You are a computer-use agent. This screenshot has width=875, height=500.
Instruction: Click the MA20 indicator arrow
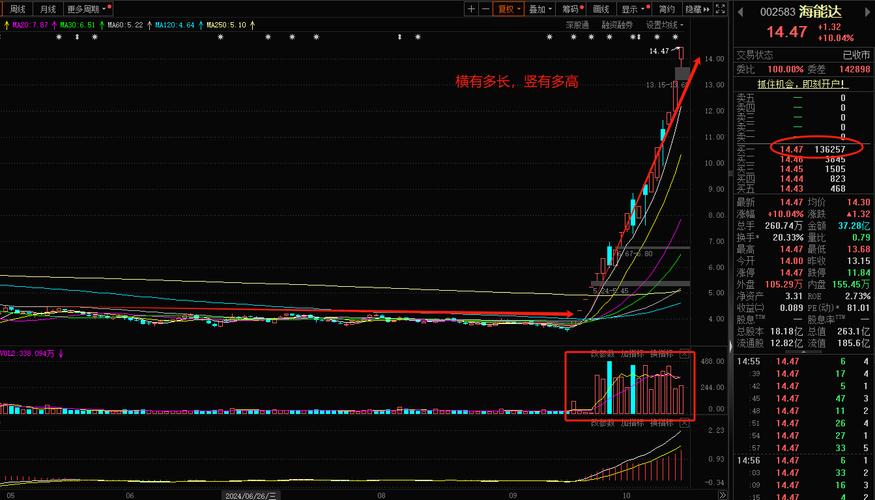(x=6, y=24)
